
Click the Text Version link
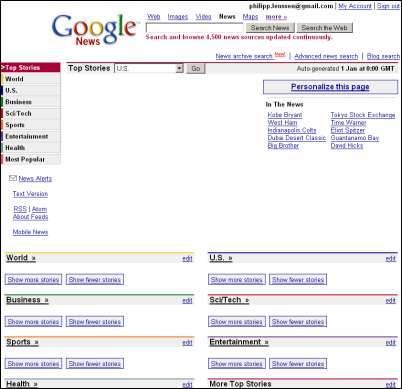tap(30, 194)
